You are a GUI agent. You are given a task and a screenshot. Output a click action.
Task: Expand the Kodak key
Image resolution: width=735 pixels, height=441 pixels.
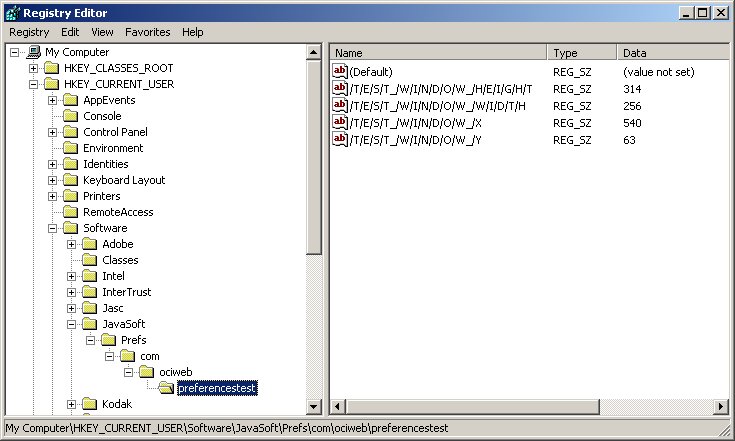pos(71,404)
